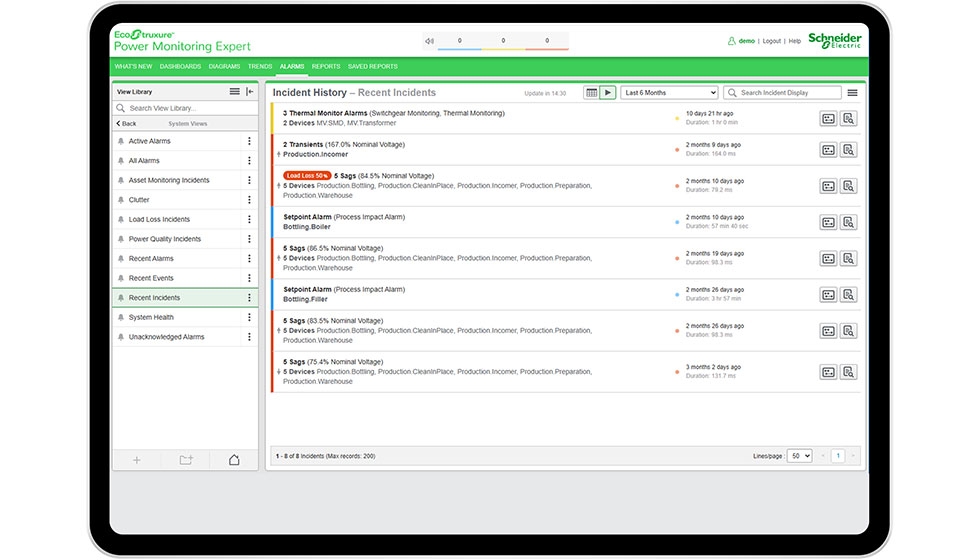This screenshot has height=560, width=980.
Task: Click the Back button in View Library
Action: (x=127, y=124)
